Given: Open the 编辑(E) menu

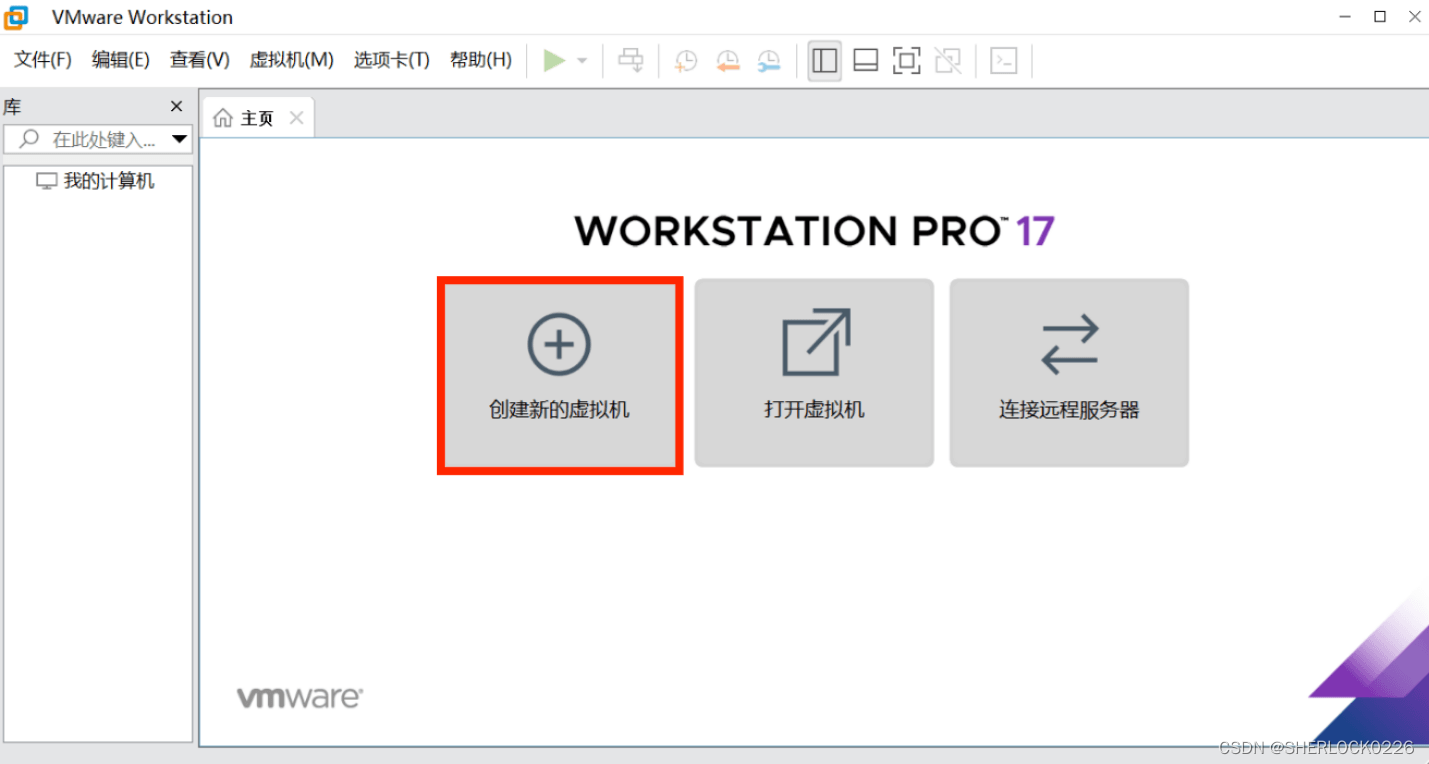Looking at the screenshot, I should [x=121, y=60].
